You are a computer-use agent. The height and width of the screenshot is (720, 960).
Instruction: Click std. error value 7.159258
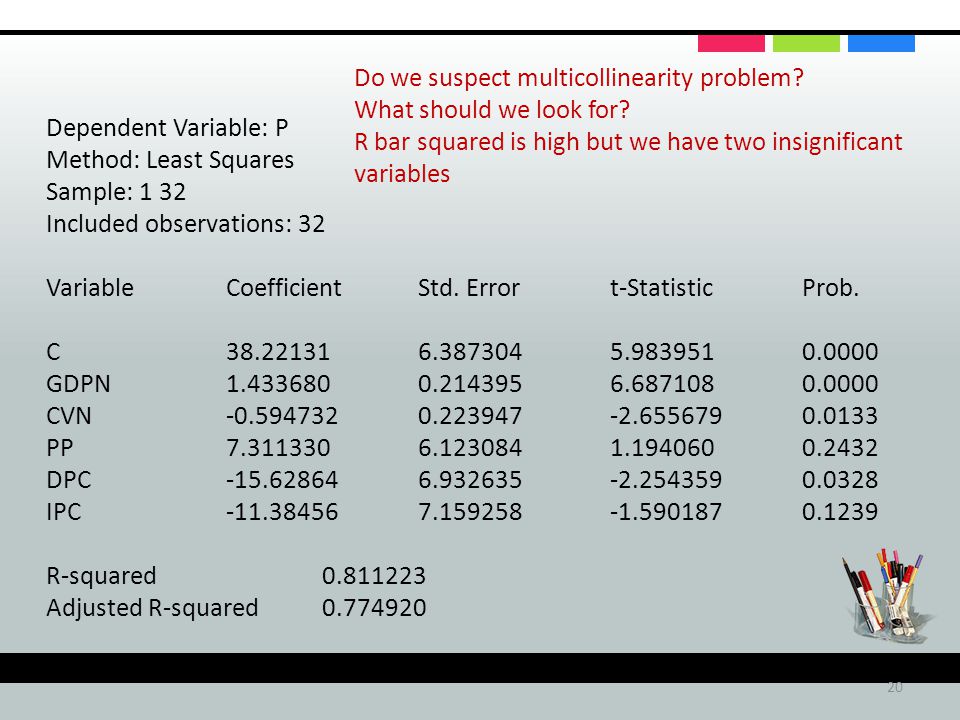tap(470, 511)
